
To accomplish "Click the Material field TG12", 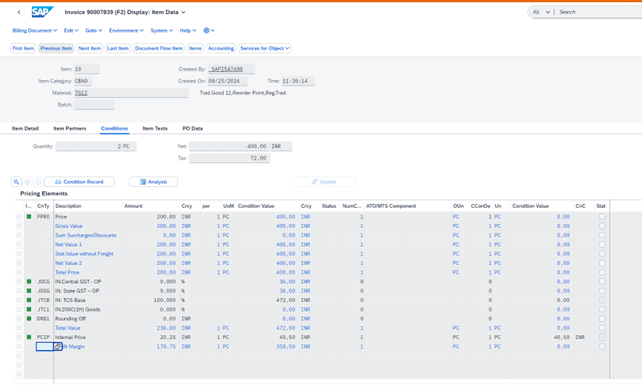I will (x=131, y=93).
